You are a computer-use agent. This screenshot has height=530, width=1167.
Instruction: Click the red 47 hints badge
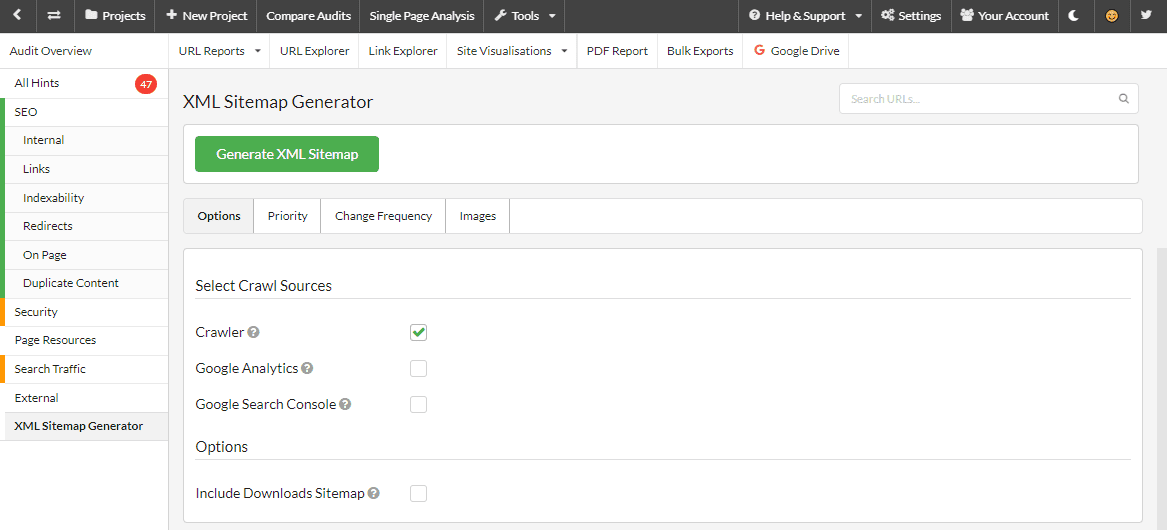146,84
